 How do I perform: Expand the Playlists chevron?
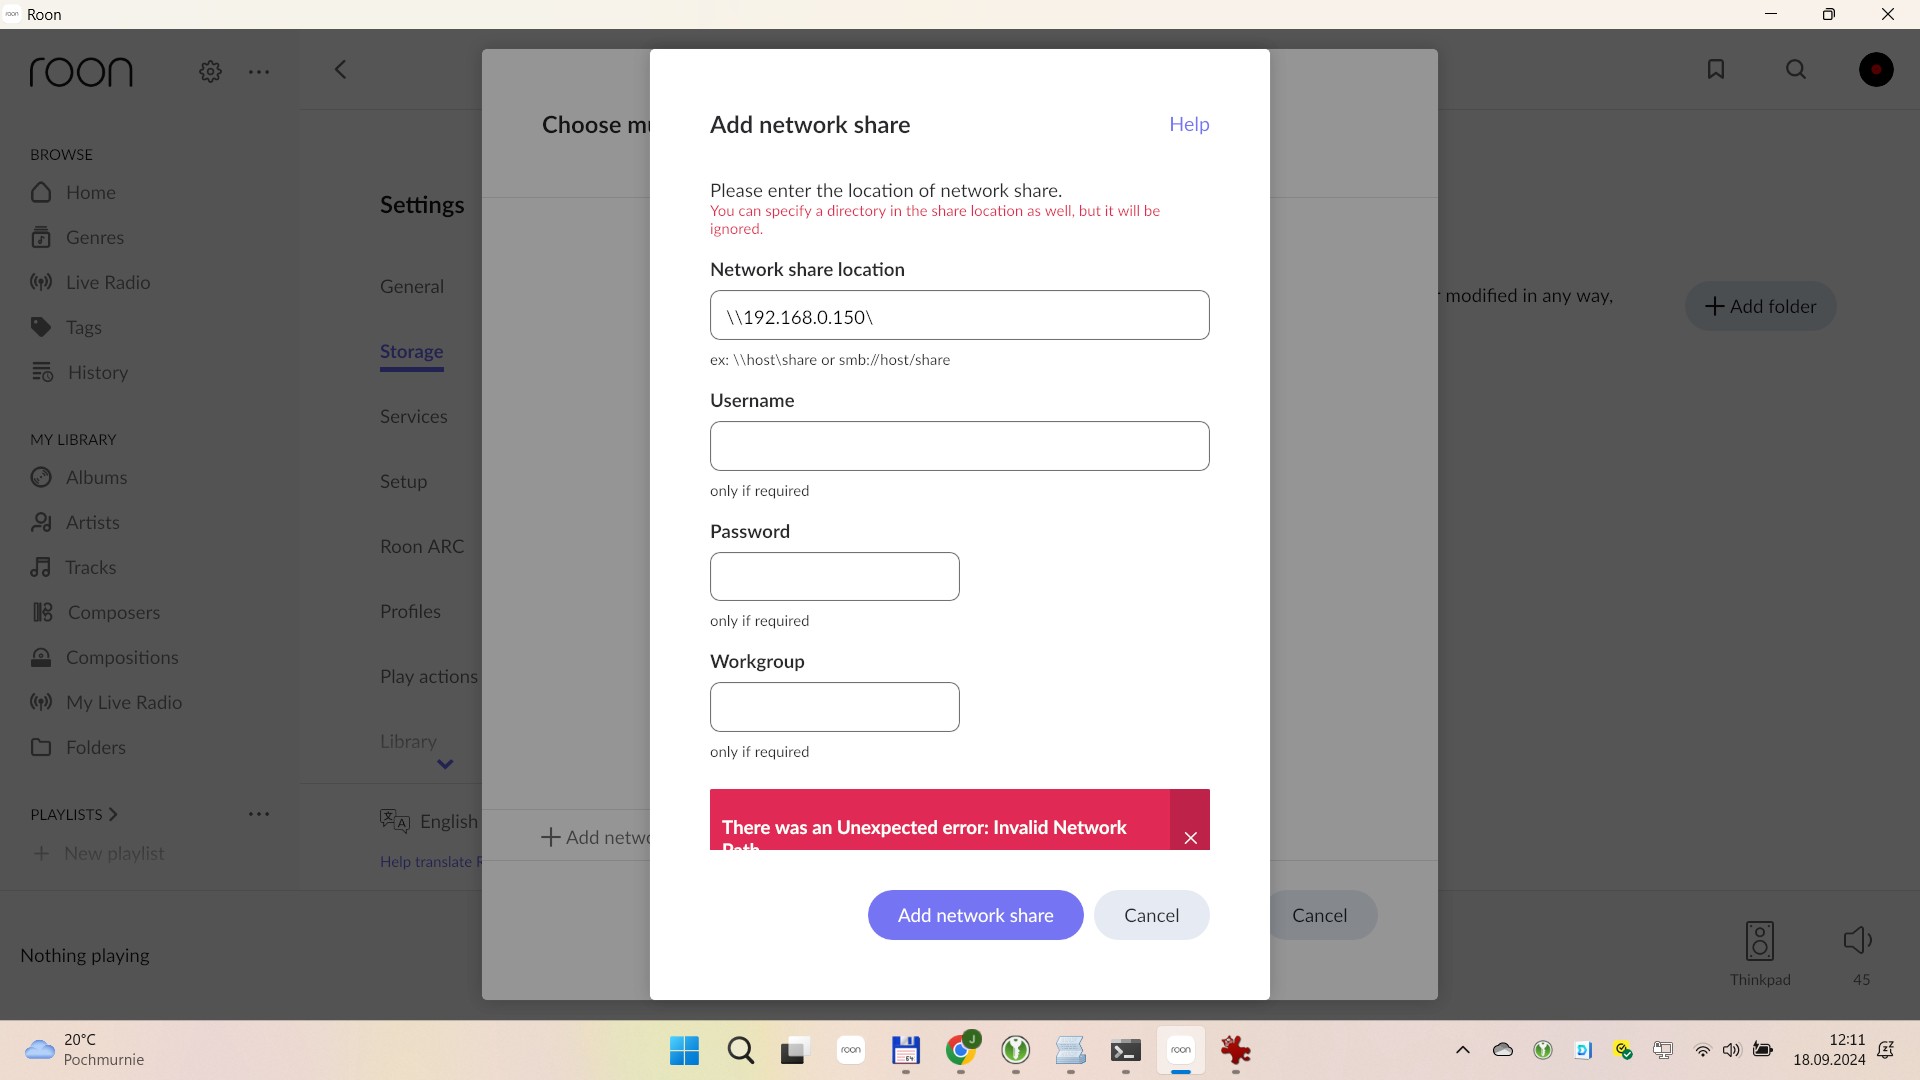click(113, 814)
